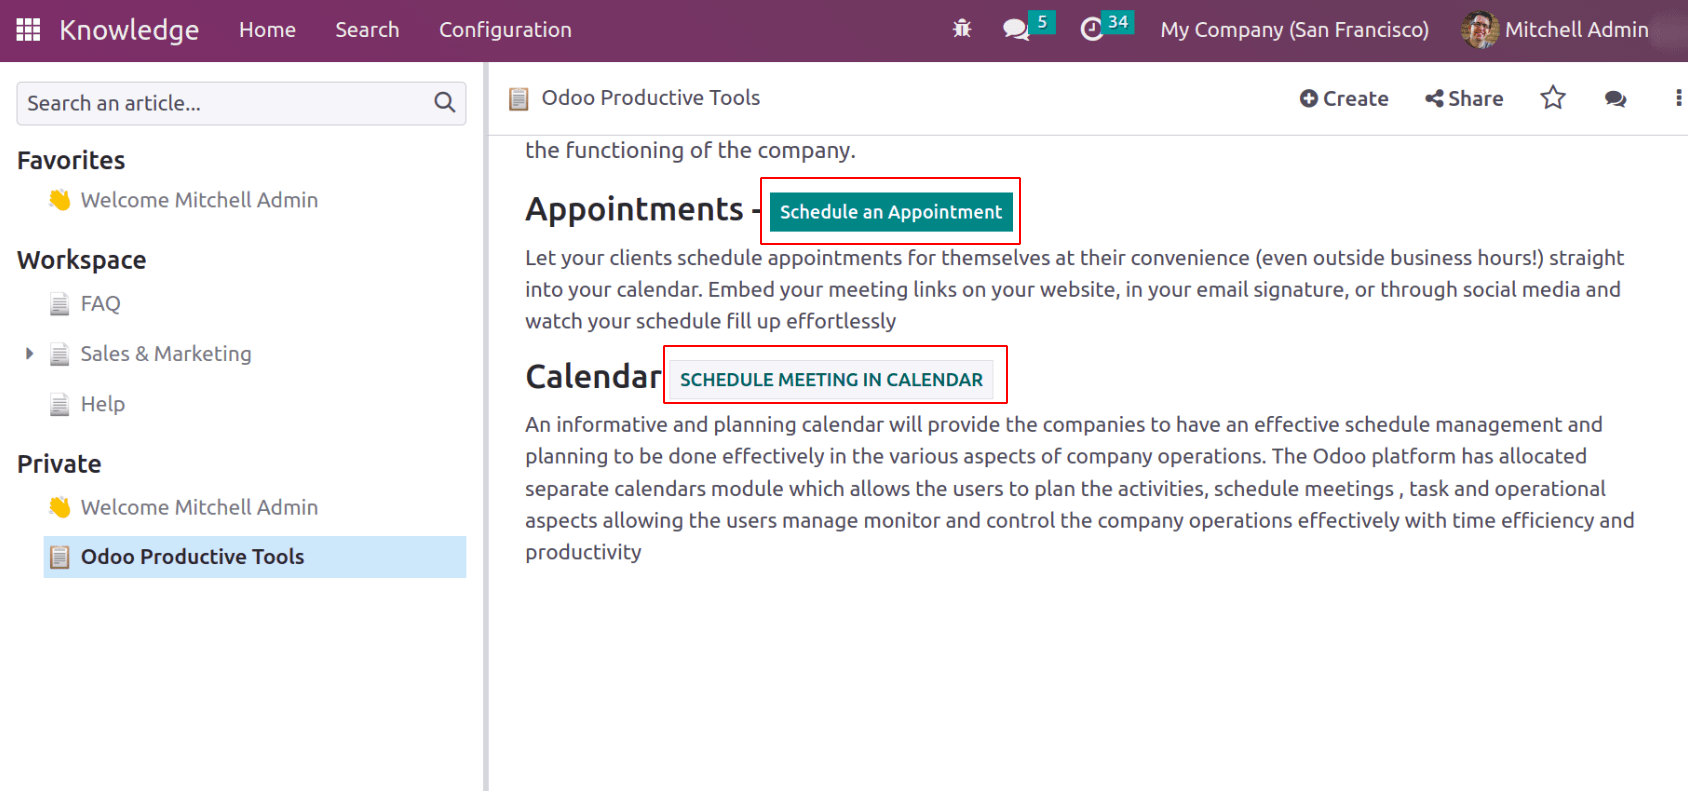Open the Home menu
Image resolution: width=1688 pixels, height=791 pixels.
(x=267, y=30)
